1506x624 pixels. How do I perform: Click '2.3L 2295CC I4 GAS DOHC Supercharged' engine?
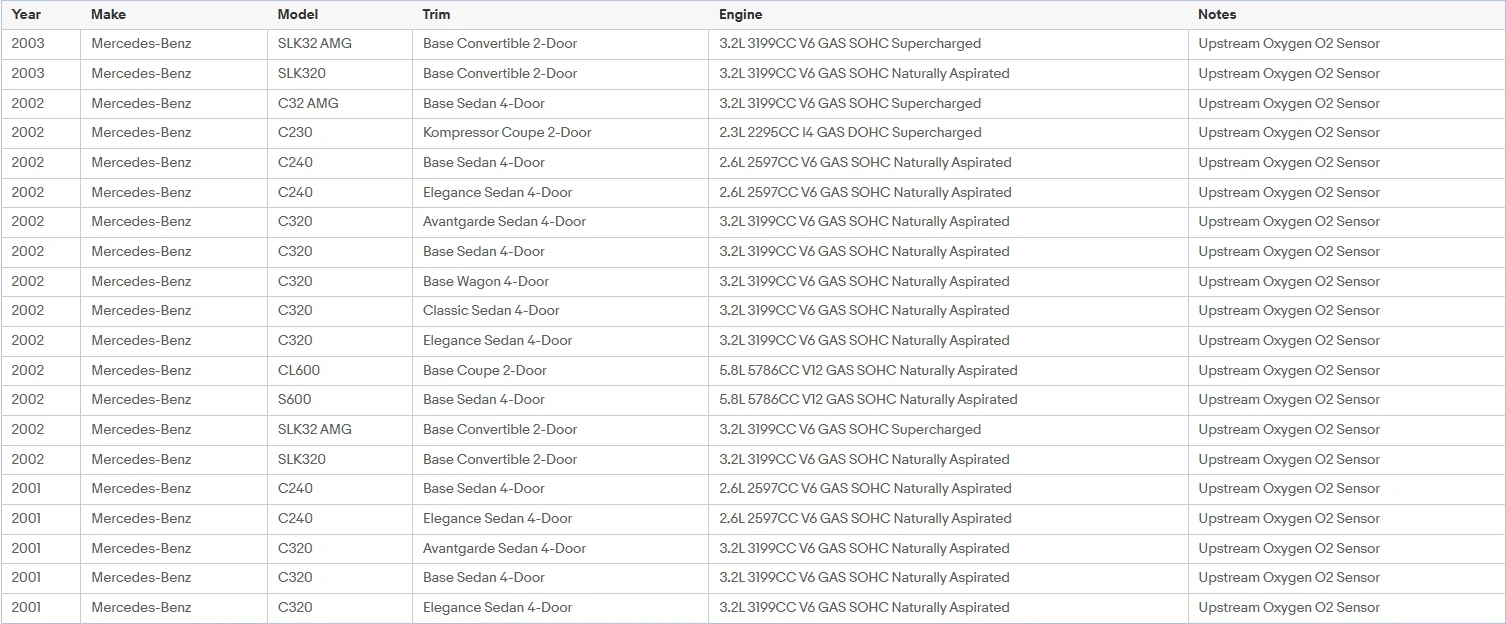pyautogui.click(x=850, y=133)
